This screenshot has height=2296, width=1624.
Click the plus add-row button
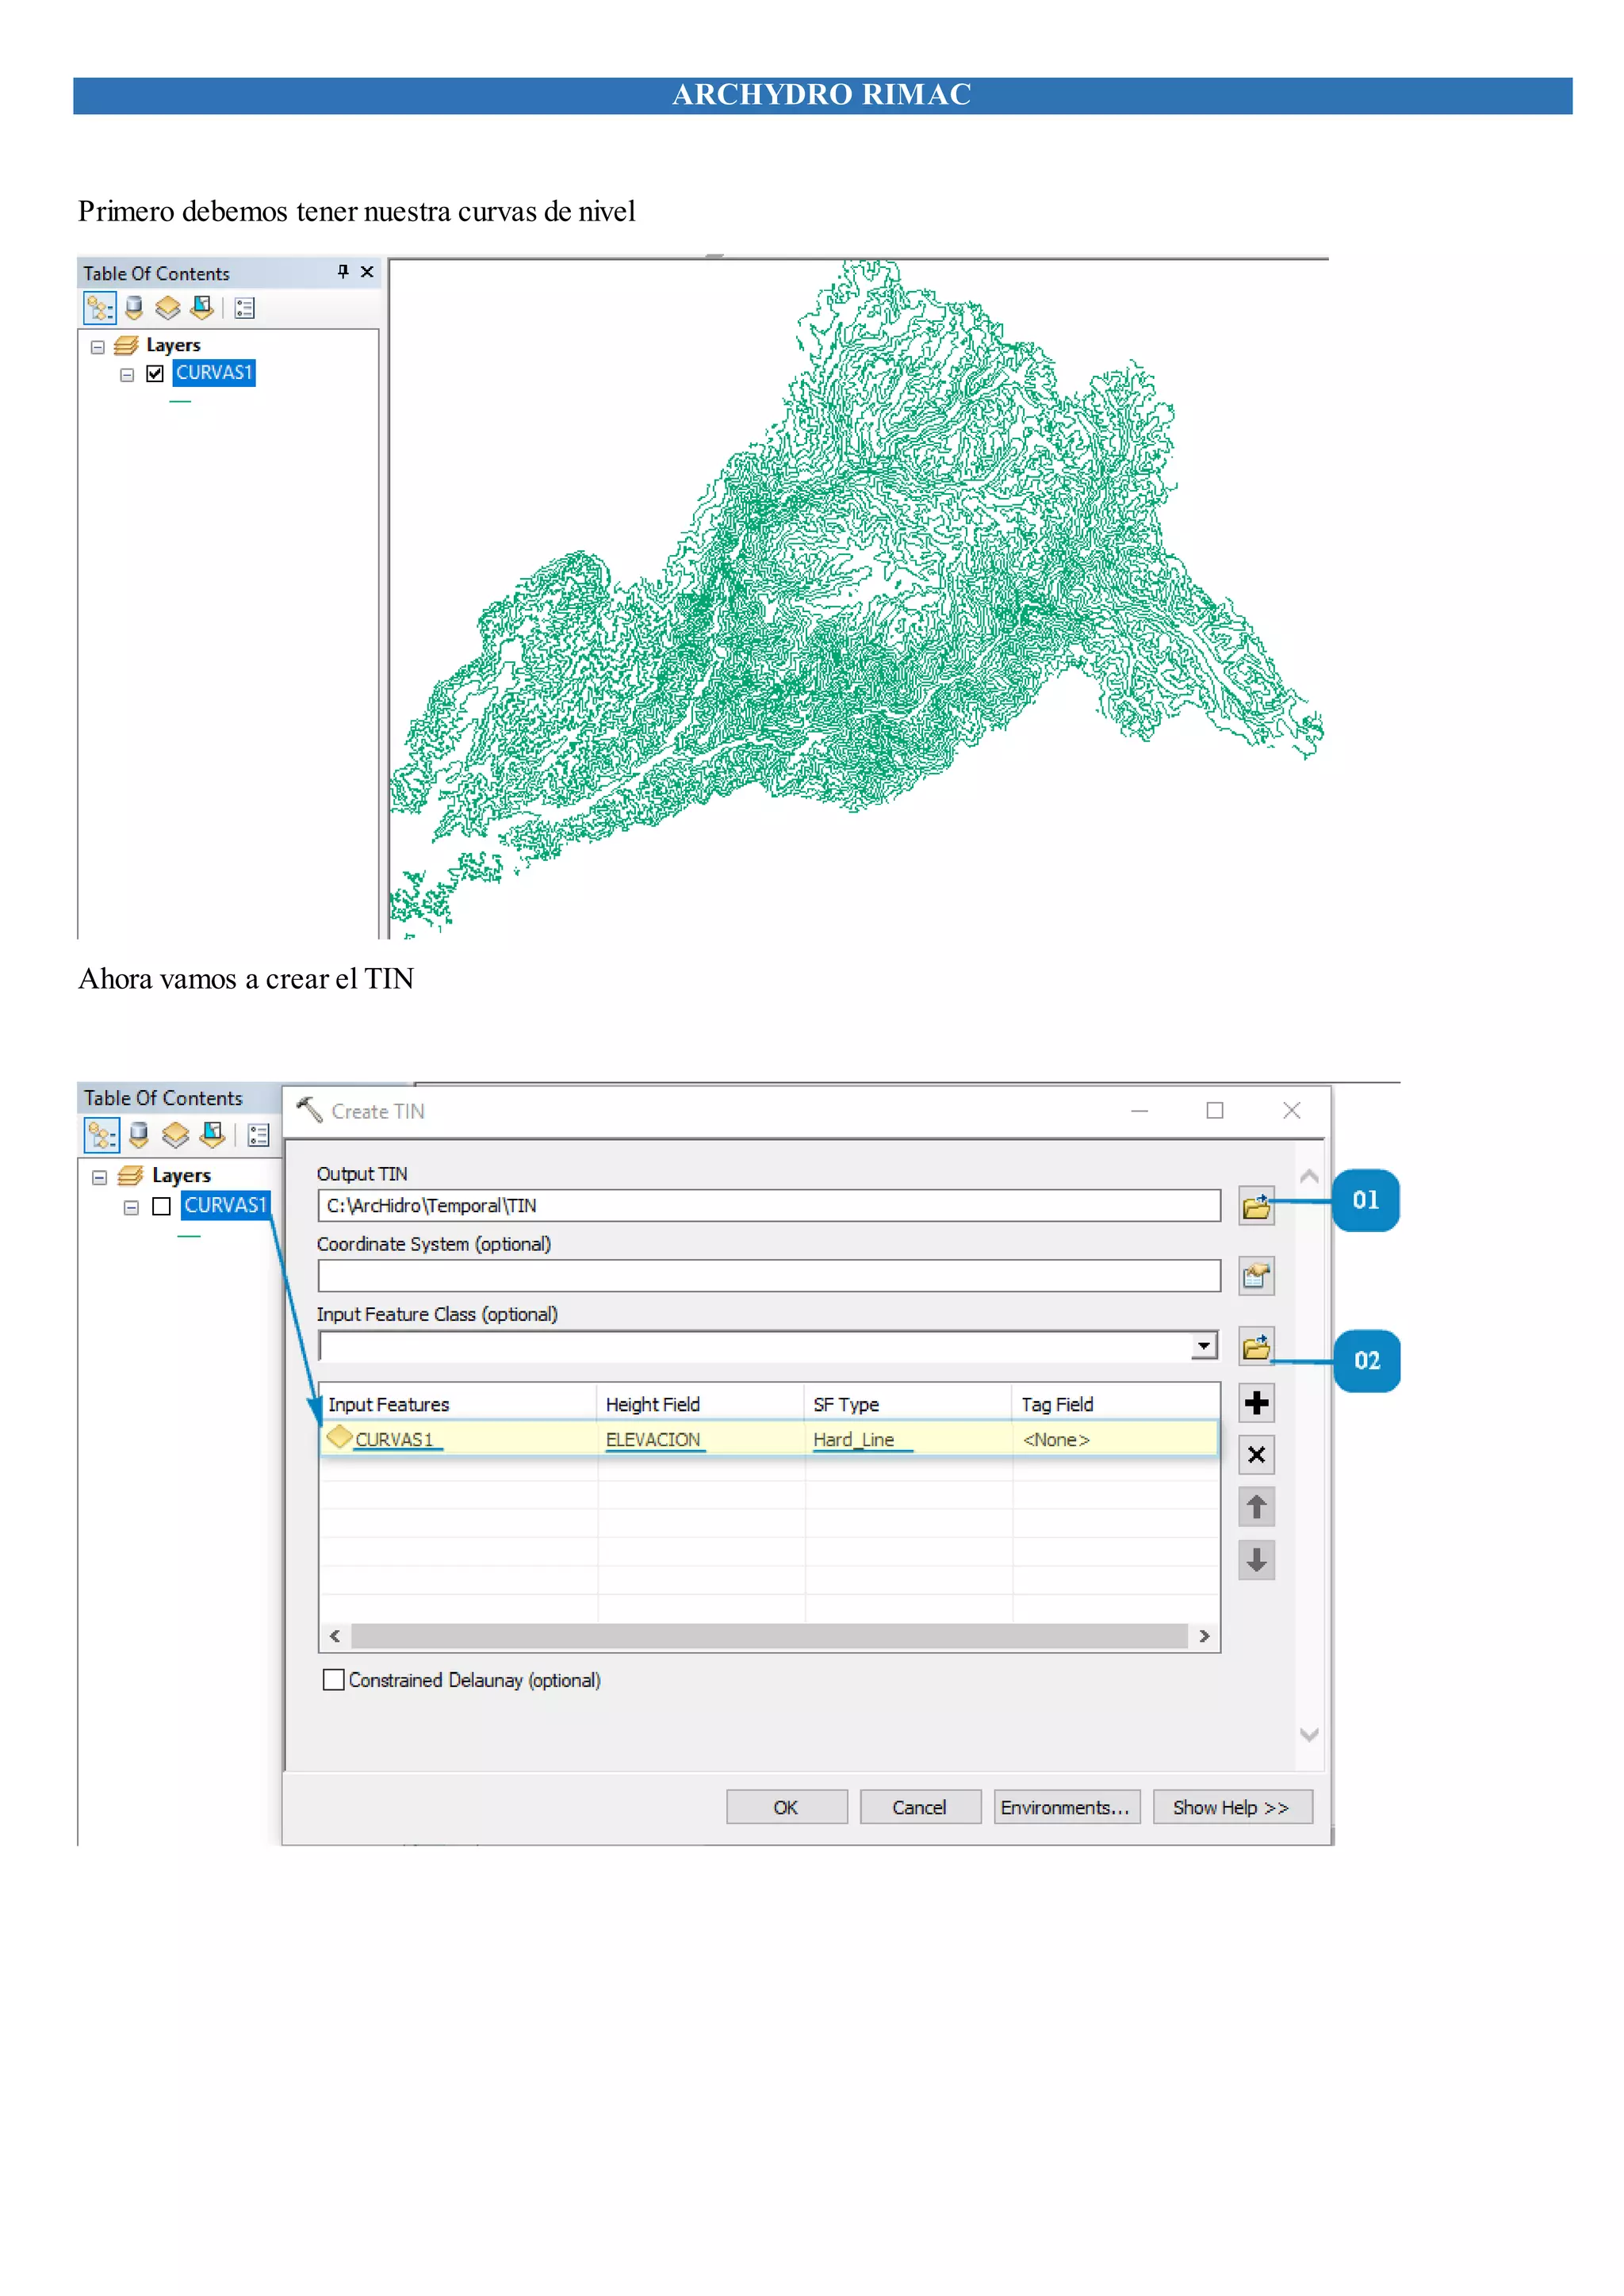coord(1256,1403)
